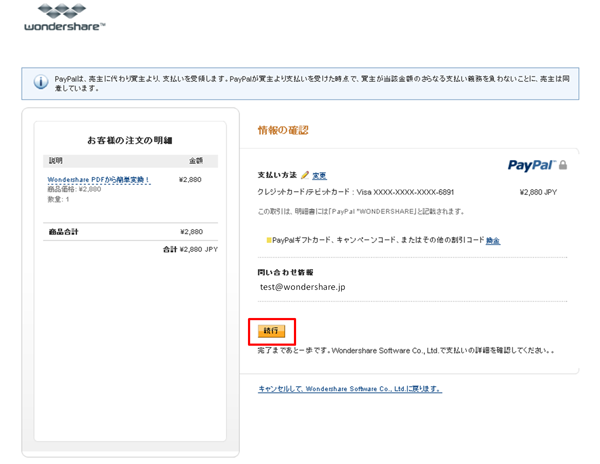This screenshot has width=600, height=464.
Task: Click the ¥2,880 JPY payment amount
Action: point(538,192)
